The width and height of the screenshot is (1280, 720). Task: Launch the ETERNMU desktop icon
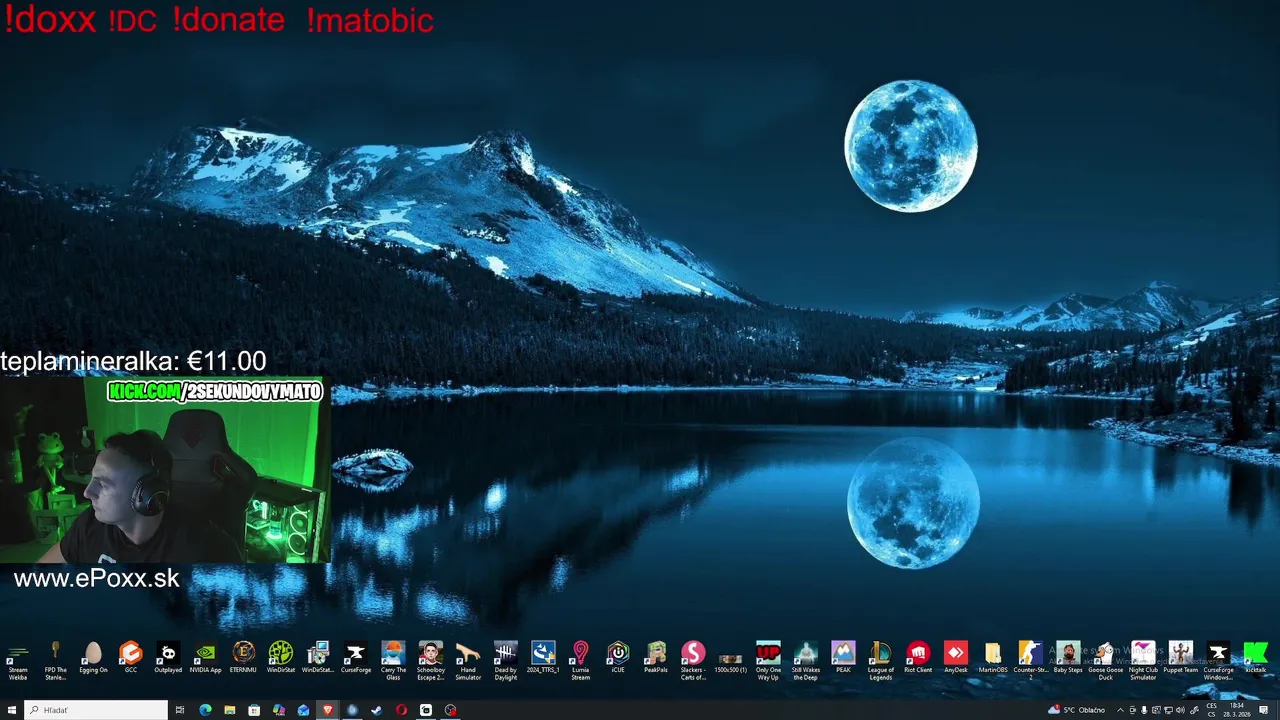pyautogui.click(x=243, y=659)
